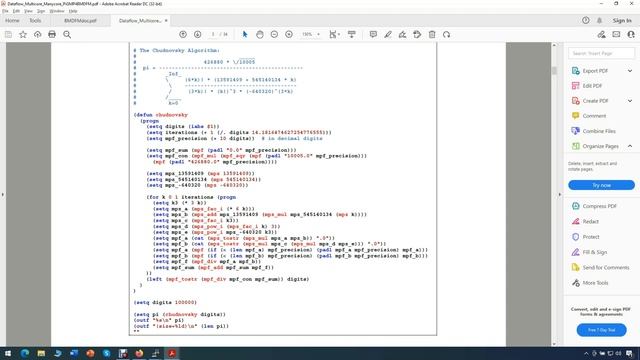Upload file to cloud icon
The width and height of the screenshot is (640, 360).
click(38, 35)
